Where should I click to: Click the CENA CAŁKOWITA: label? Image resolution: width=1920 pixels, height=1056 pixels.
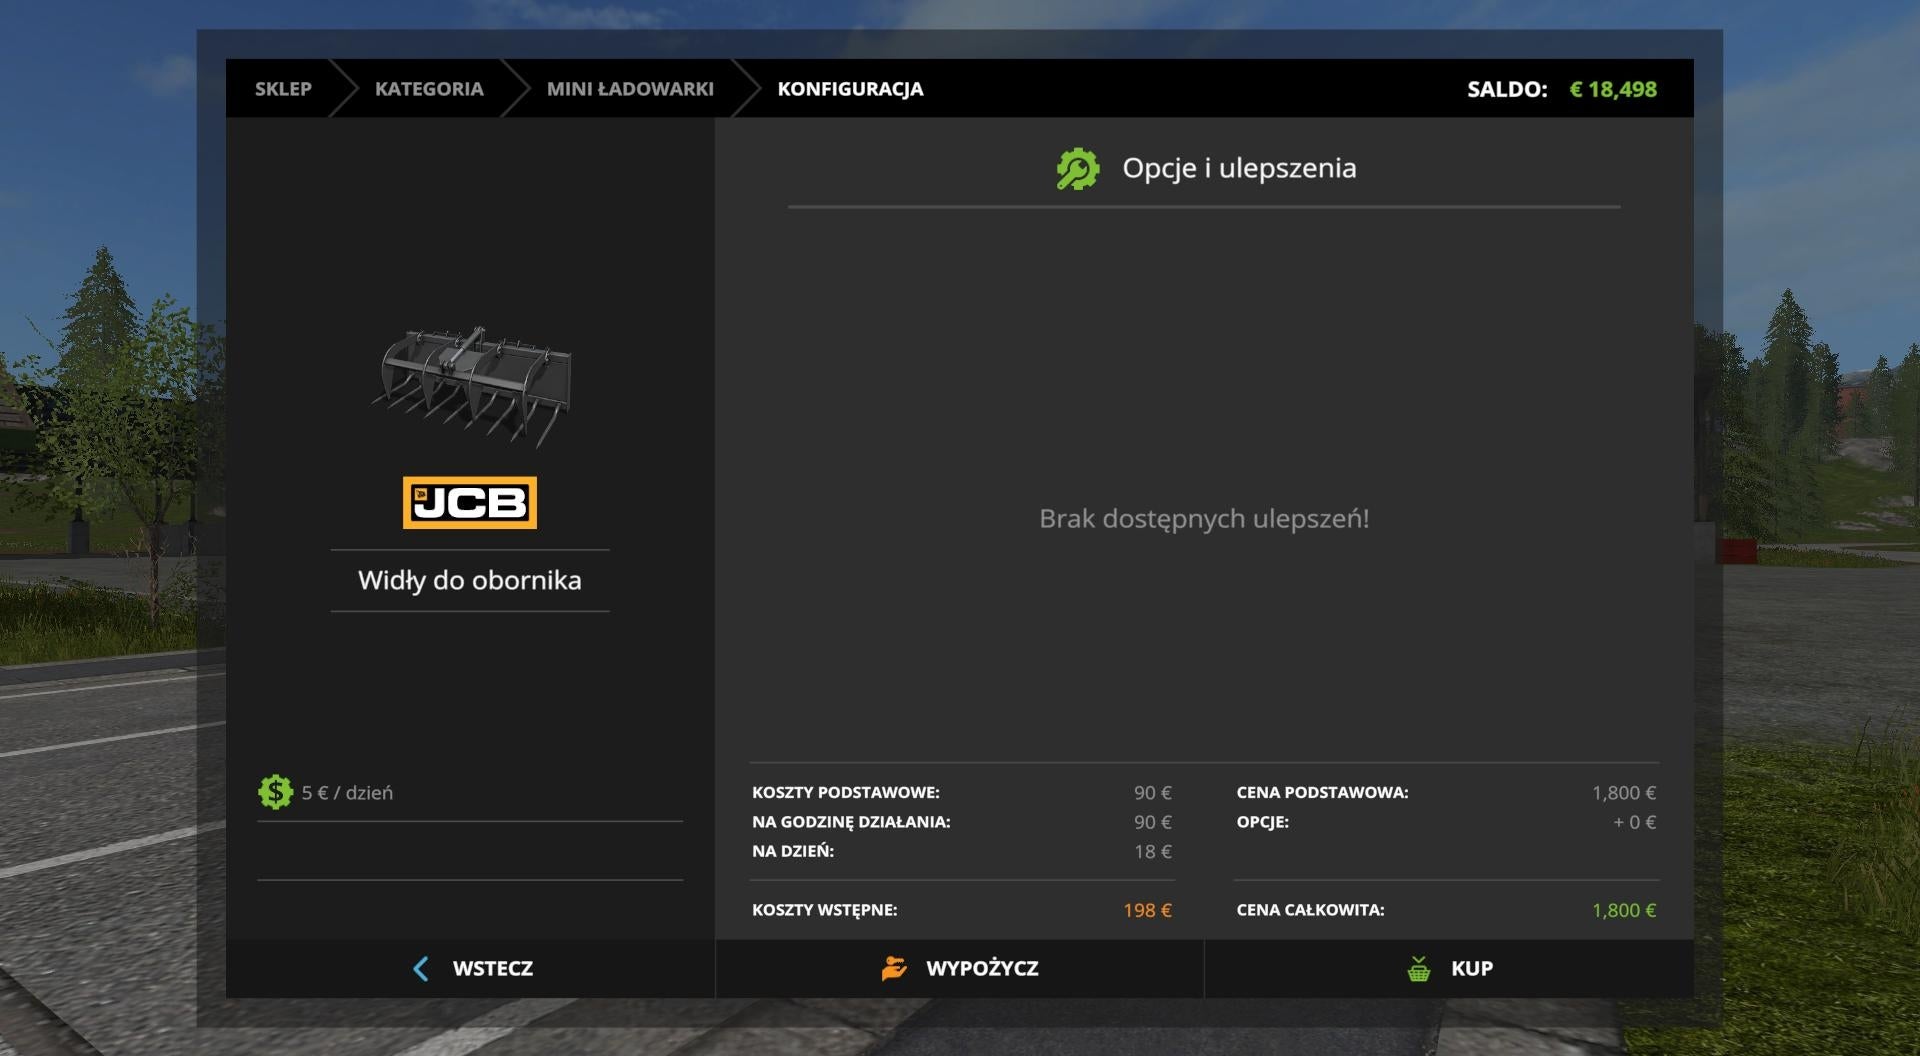click(1310, 910)
